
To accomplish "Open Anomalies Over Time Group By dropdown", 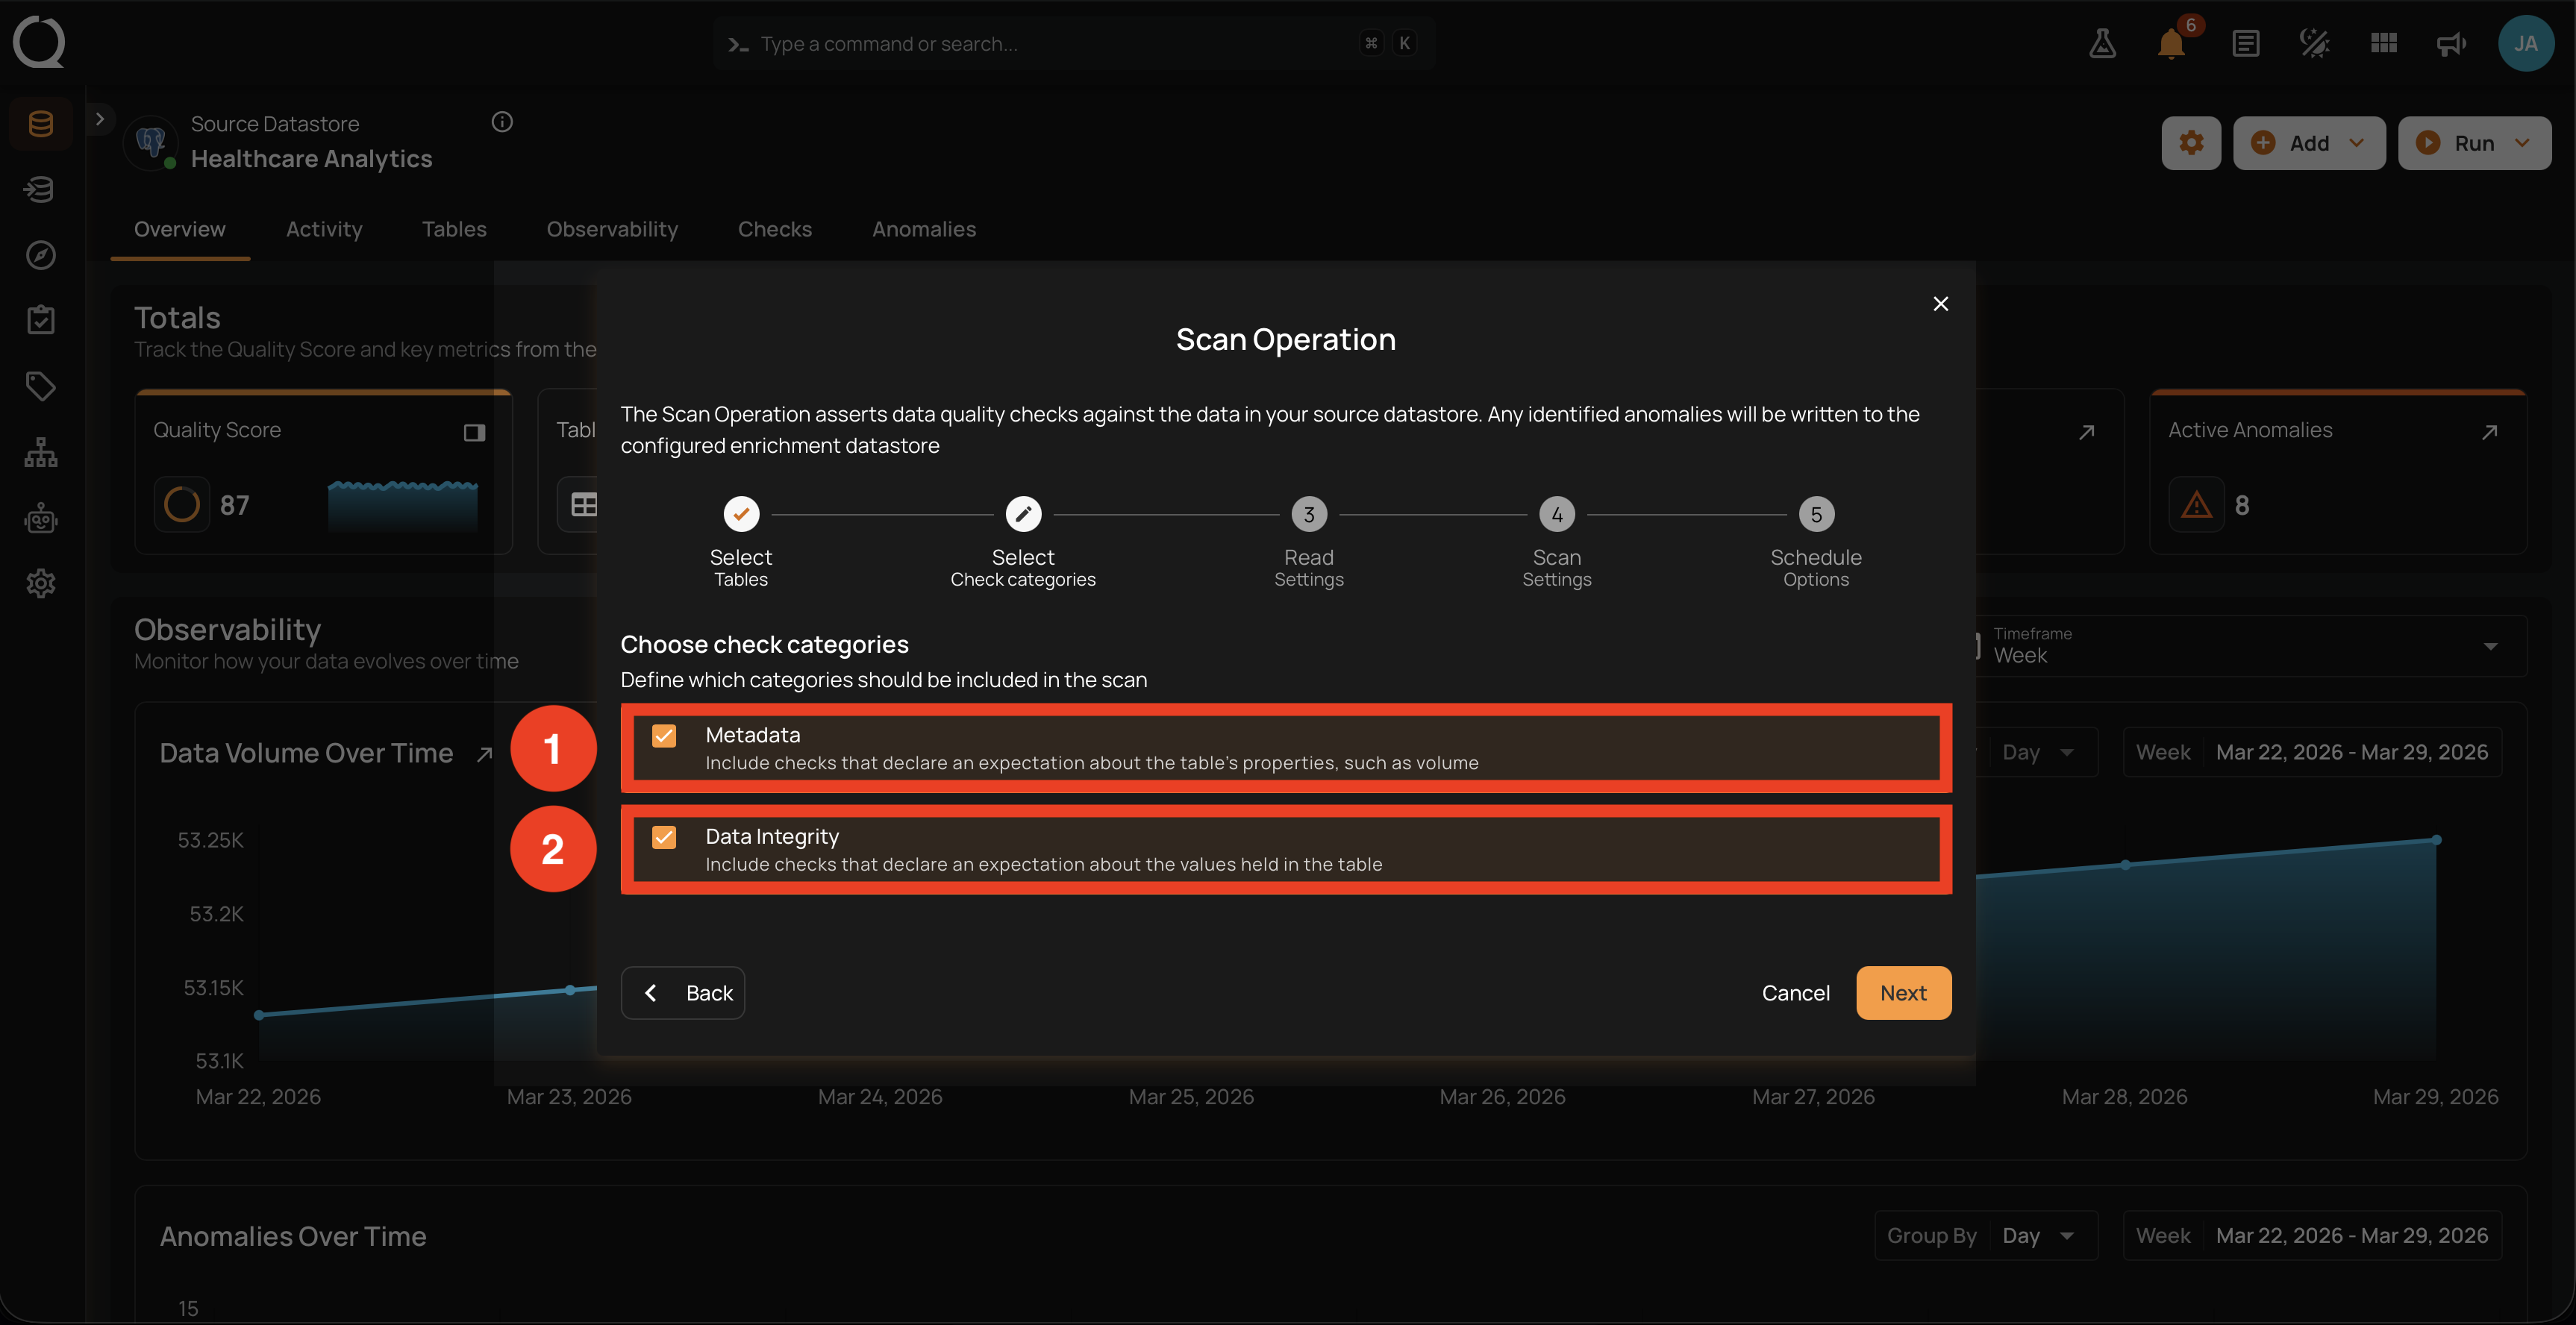I will 1985,1236.
